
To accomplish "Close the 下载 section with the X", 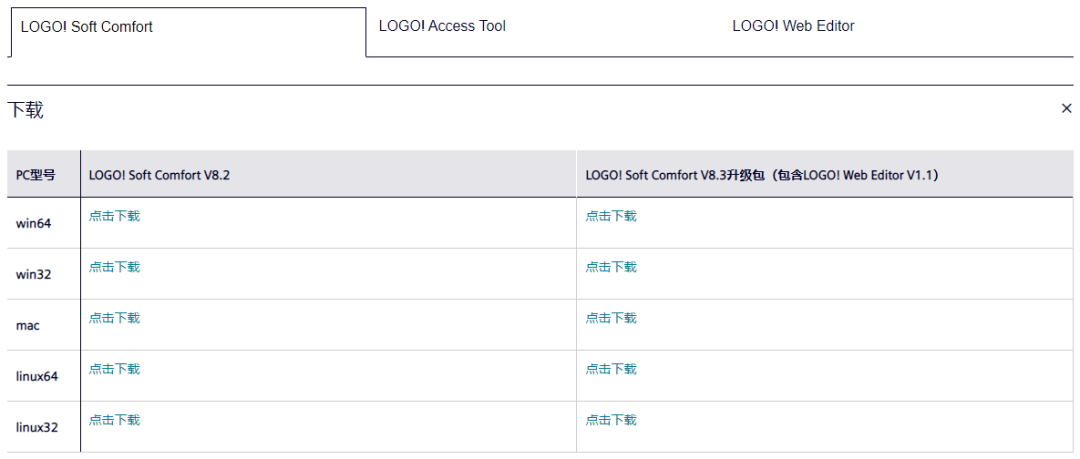I will point(1066,108).
